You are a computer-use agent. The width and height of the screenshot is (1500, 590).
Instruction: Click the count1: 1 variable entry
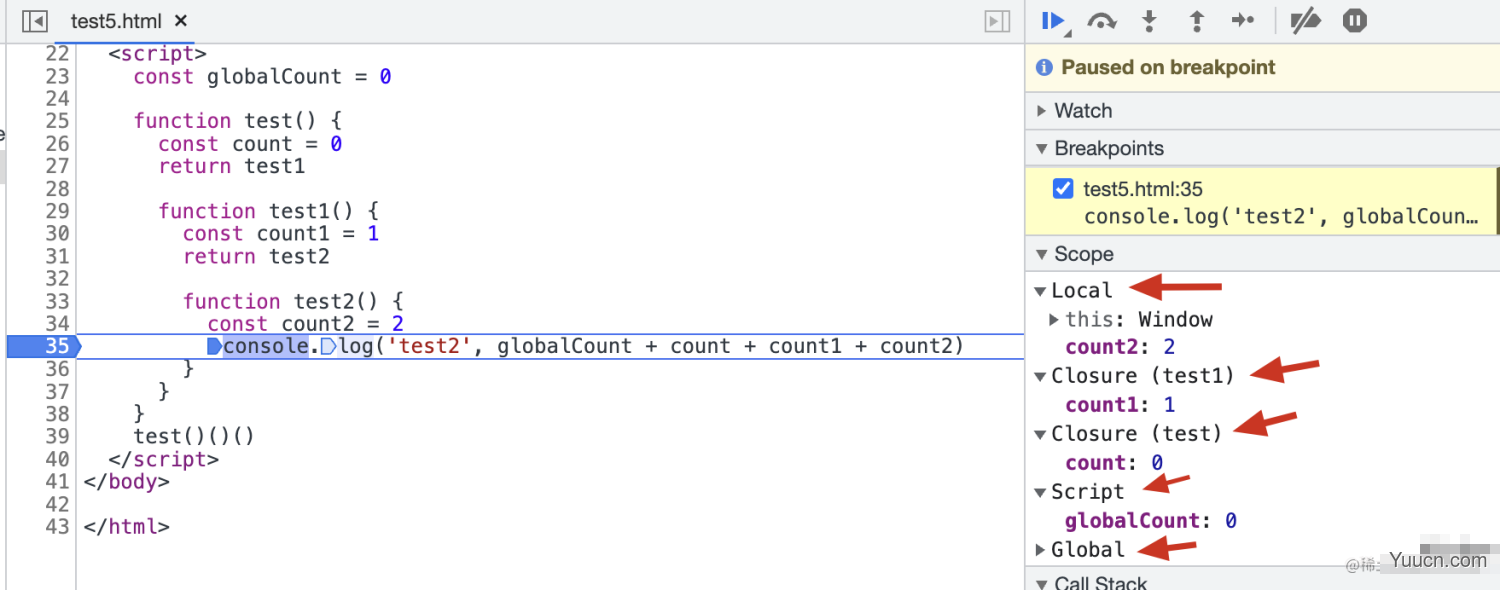[x=1120, y=405]
